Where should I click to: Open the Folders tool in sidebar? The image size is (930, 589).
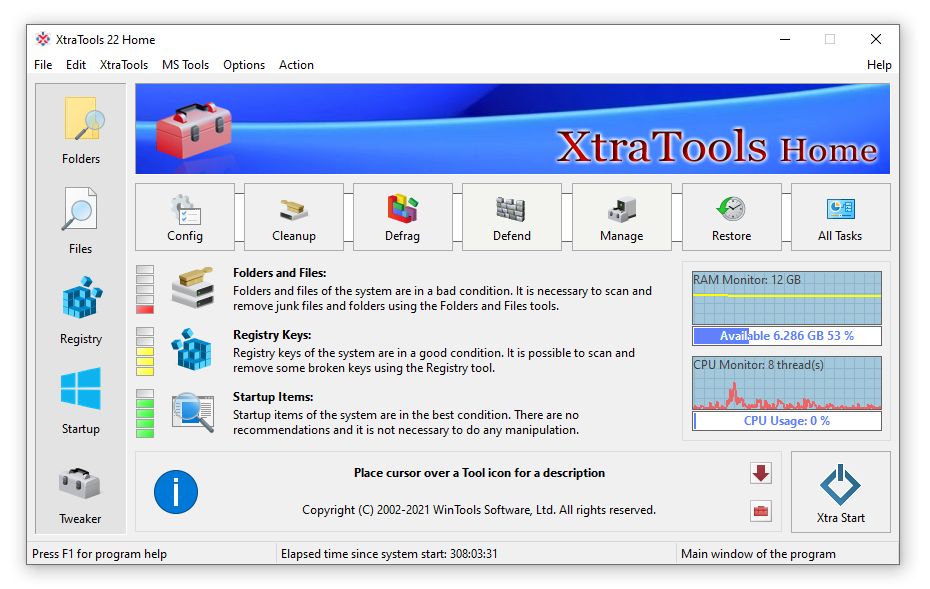click(81, 130)
